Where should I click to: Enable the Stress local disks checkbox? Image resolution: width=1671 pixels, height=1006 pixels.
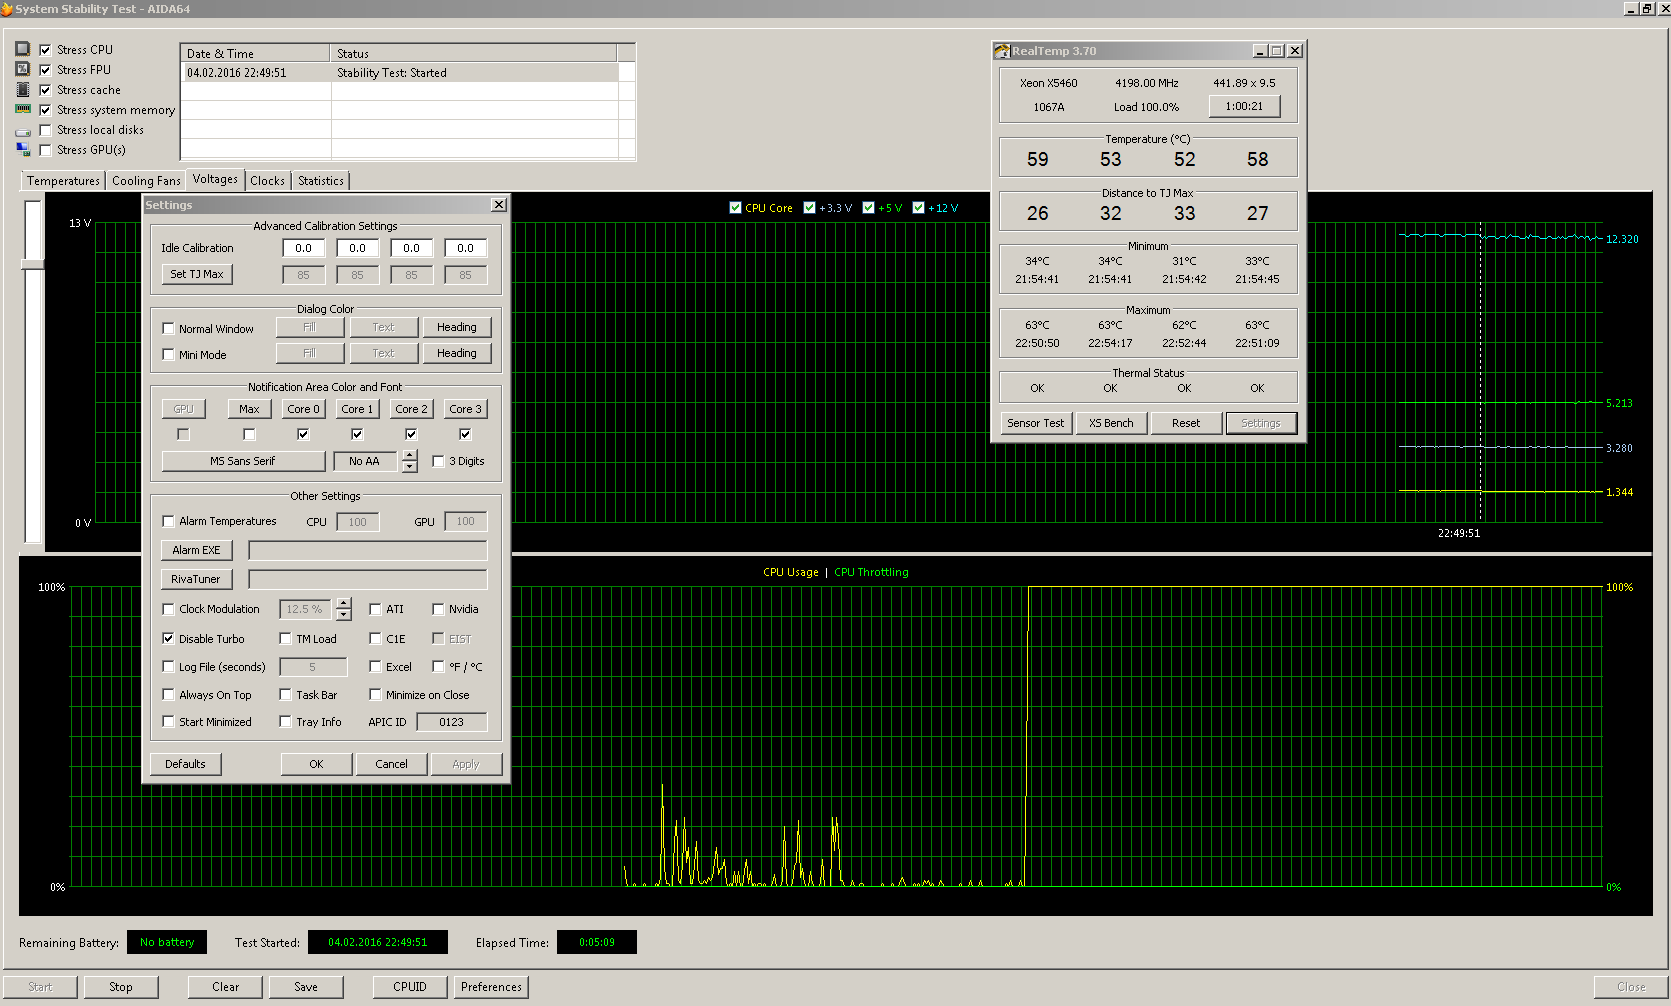(x=45, y=130)
